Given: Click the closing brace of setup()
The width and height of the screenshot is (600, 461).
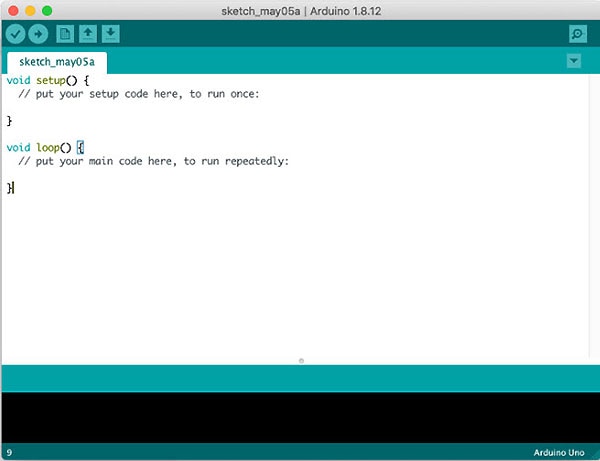Looking at the screenshot, I should coord(10,120).
